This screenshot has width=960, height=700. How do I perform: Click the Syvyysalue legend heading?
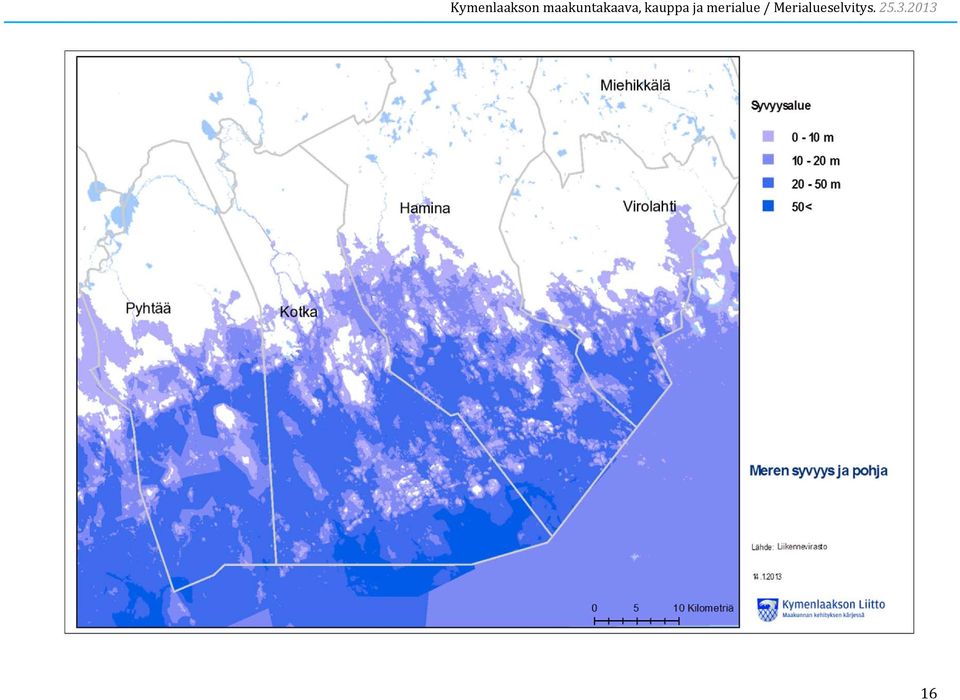[x=781, y=106]
